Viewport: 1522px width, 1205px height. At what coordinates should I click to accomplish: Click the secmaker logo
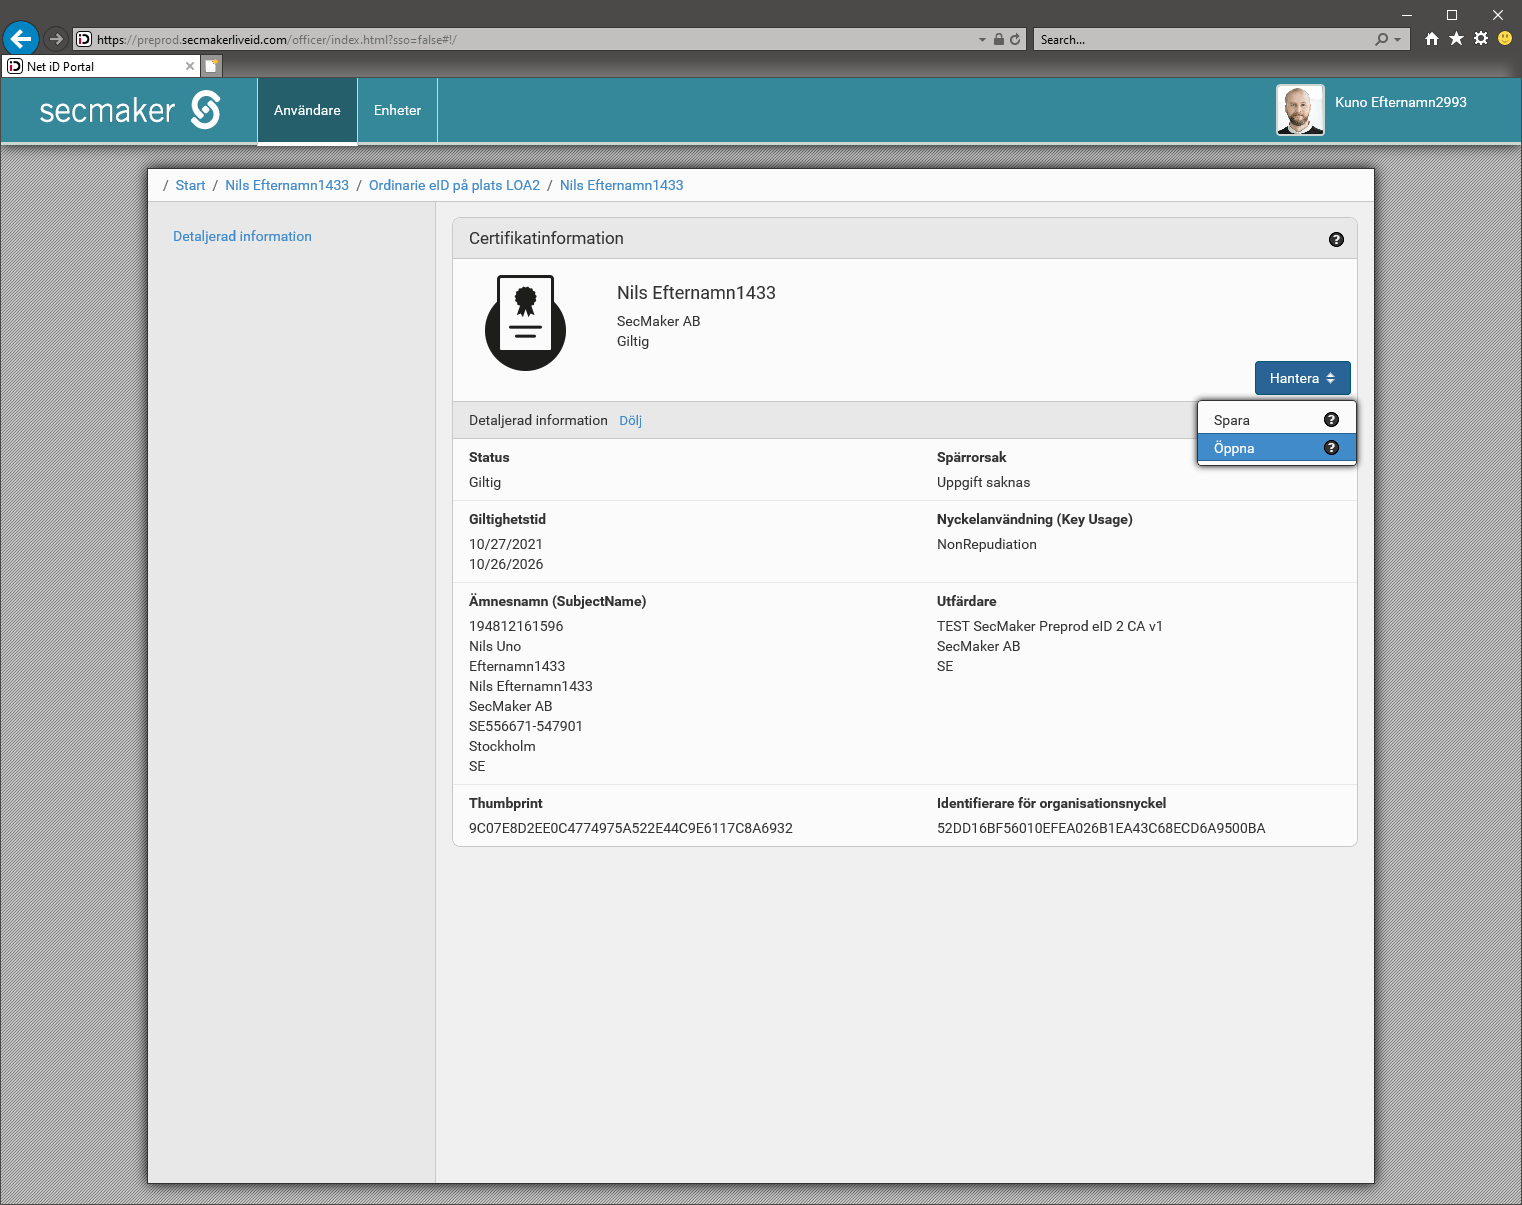click(130, 110)
